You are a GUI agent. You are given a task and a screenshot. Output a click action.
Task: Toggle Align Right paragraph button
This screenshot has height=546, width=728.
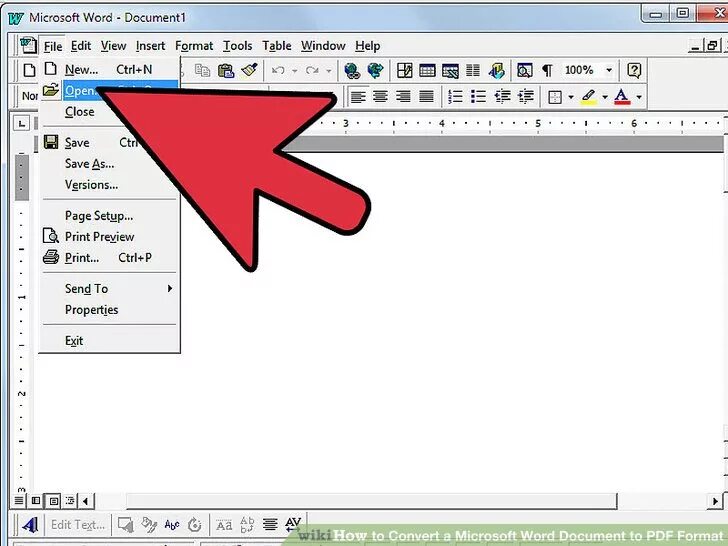403,97
